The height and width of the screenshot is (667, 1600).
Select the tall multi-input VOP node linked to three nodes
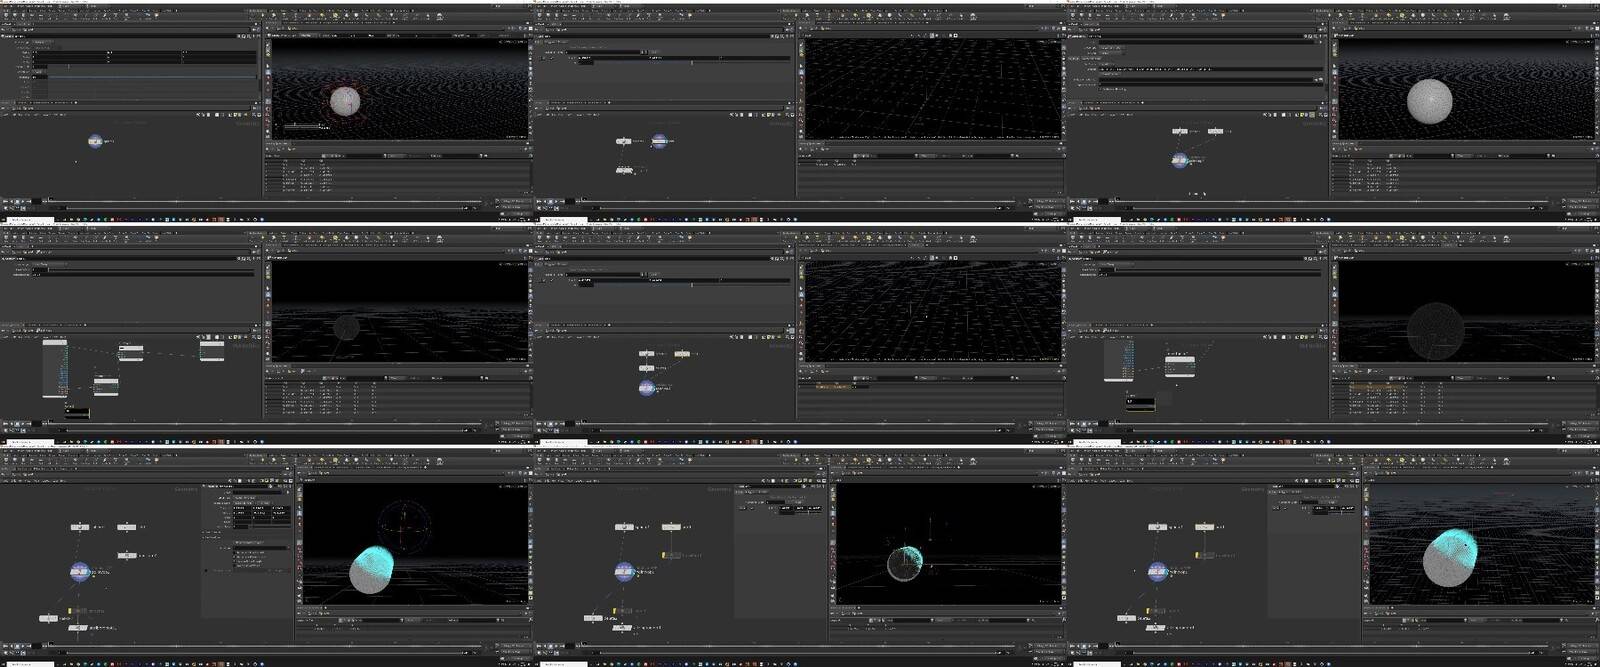point(55,368)
